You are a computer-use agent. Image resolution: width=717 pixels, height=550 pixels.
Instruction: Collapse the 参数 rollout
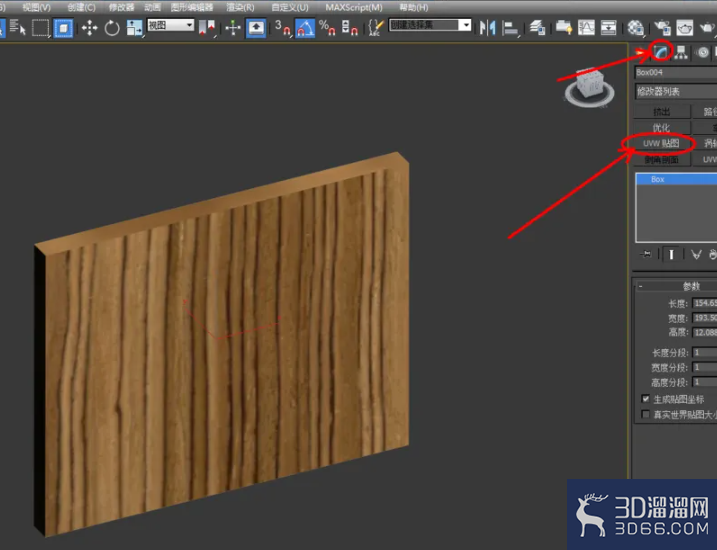677,286
